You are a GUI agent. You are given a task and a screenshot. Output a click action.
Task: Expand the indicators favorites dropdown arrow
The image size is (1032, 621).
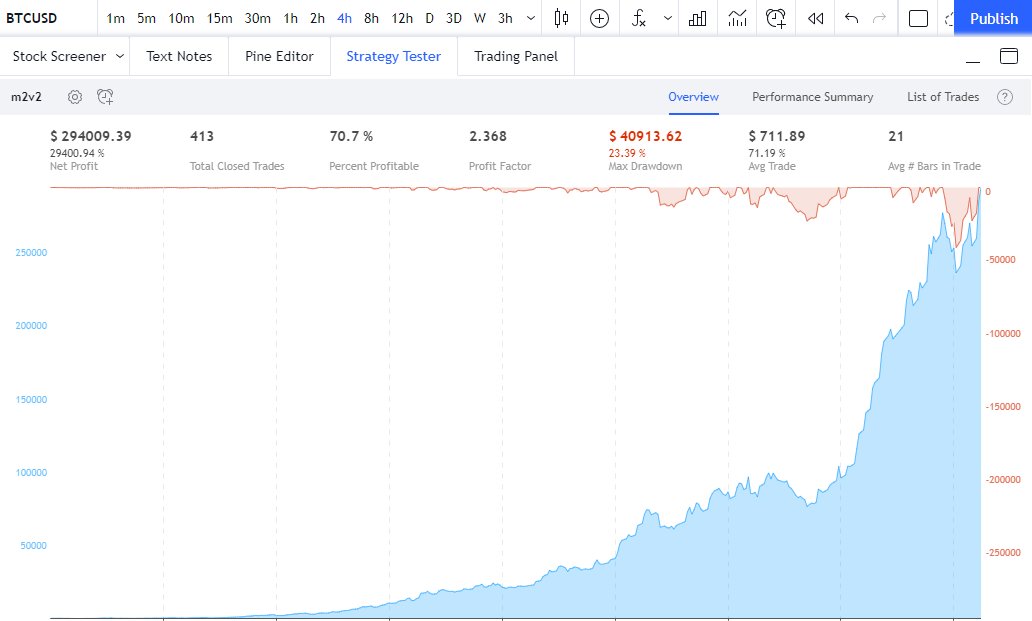coord(668,18)
